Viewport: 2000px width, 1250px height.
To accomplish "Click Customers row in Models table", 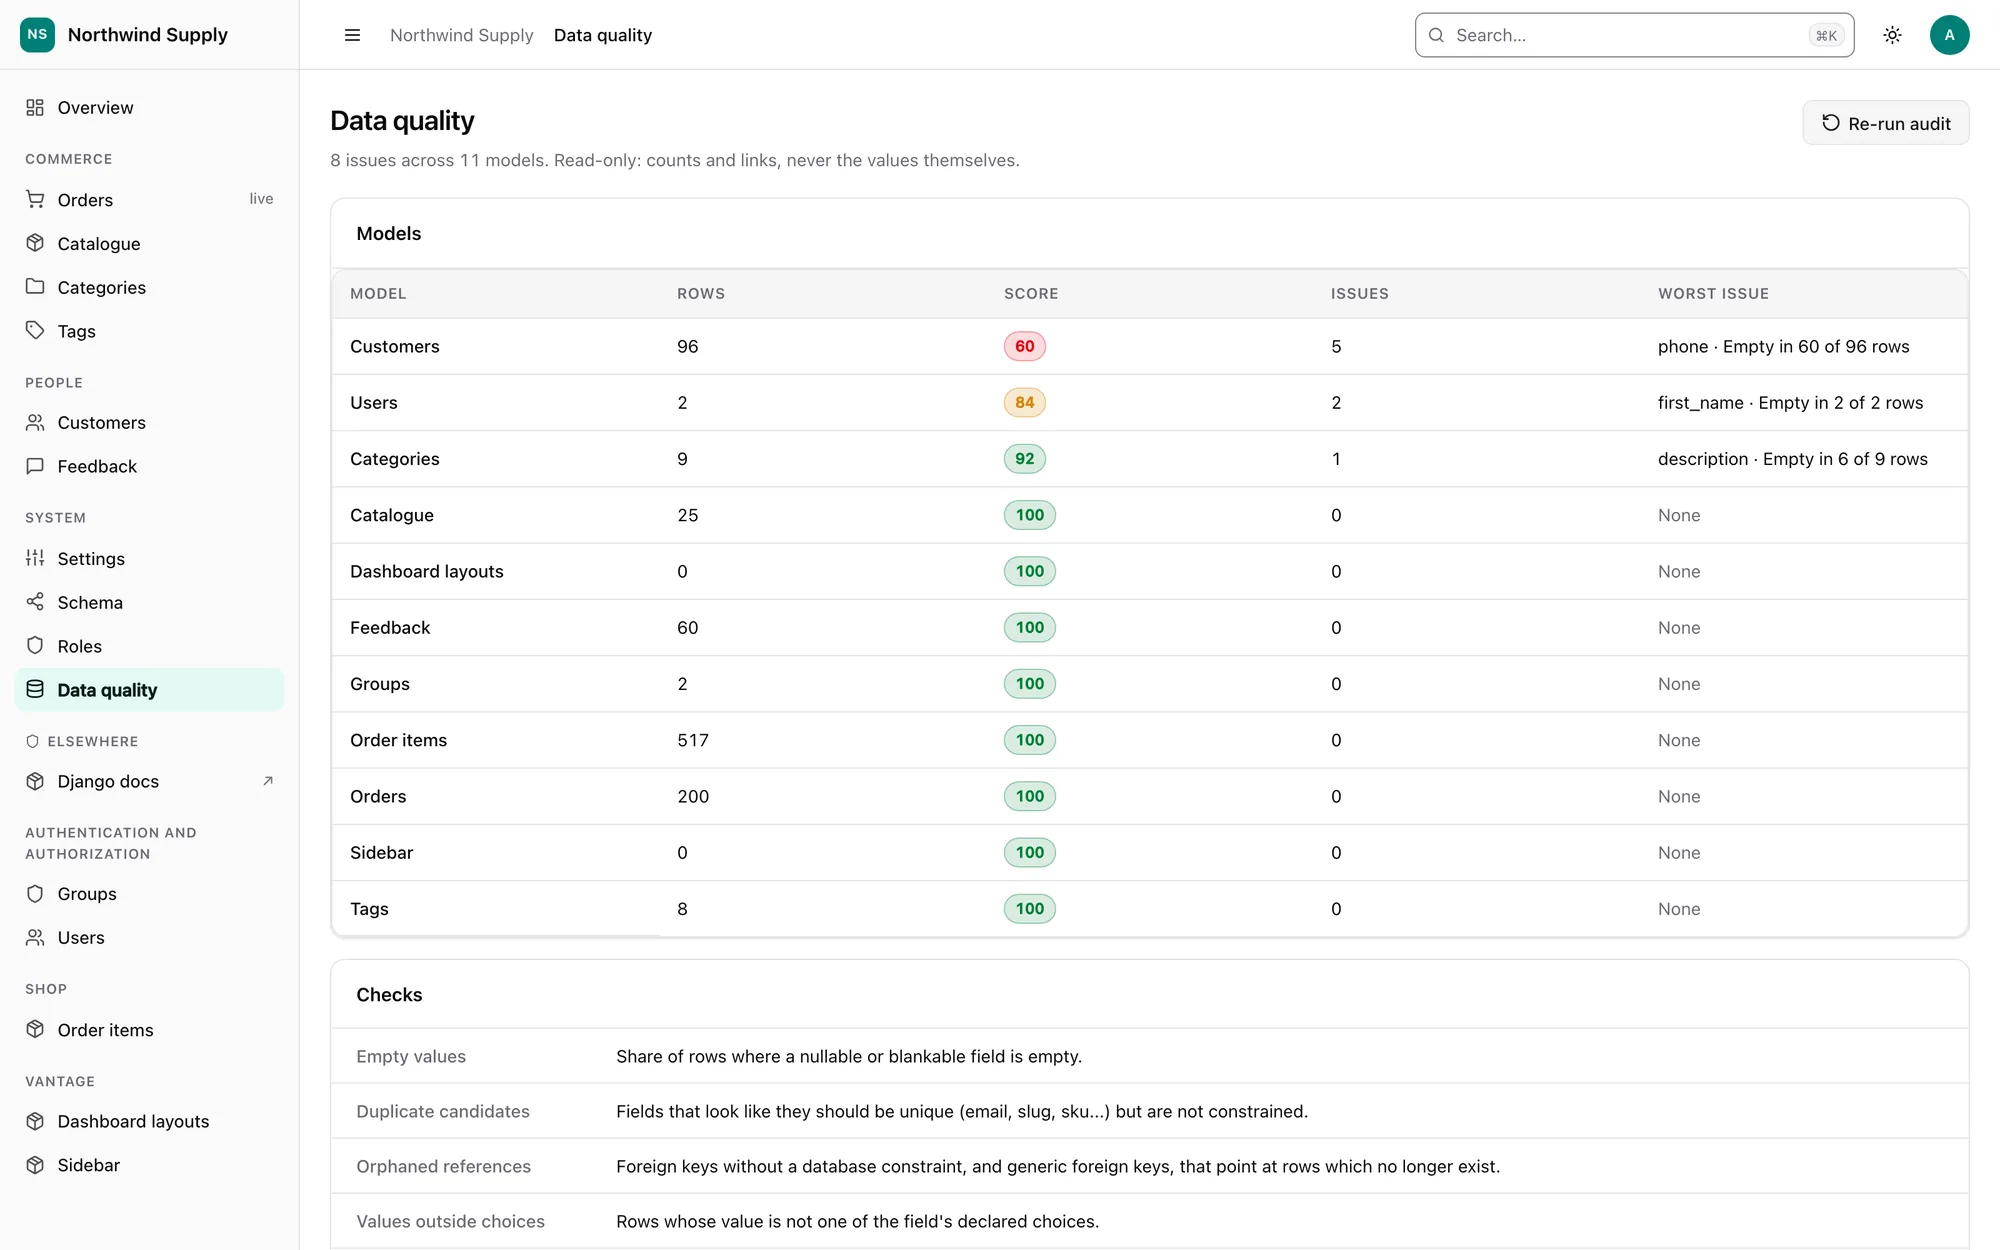I will pyautogui.click(x=1150, y=346).
